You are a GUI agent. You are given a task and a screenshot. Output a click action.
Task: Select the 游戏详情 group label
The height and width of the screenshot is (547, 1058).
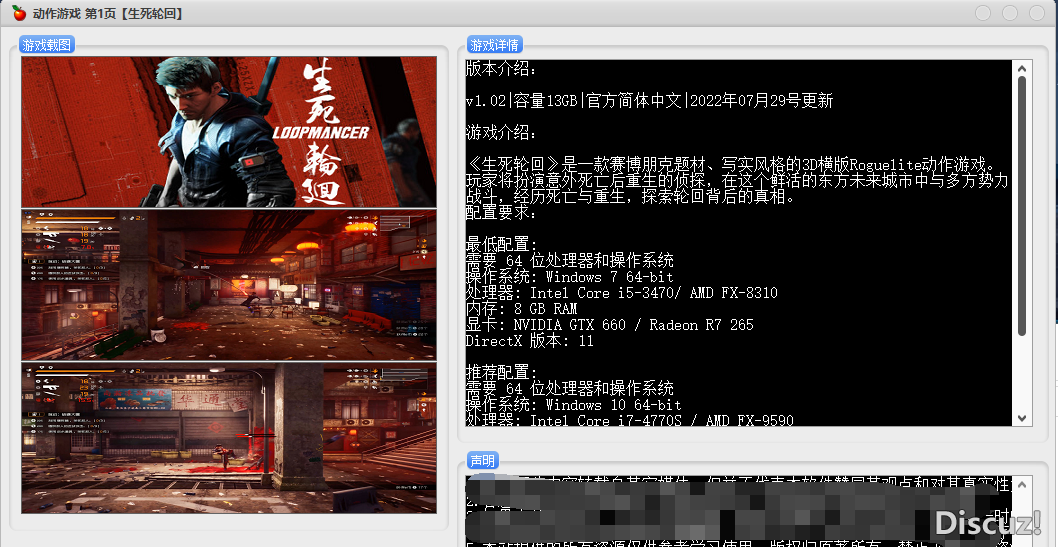click(x=495, y=45)
